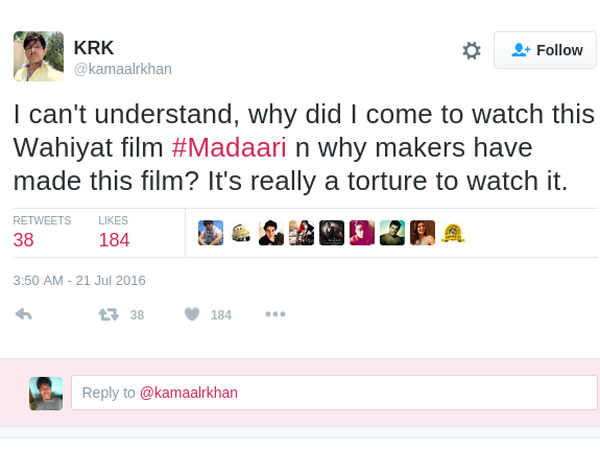Click the first liker avatar in the row
This screenshot has height=450, width=600.
pos(210,233)
